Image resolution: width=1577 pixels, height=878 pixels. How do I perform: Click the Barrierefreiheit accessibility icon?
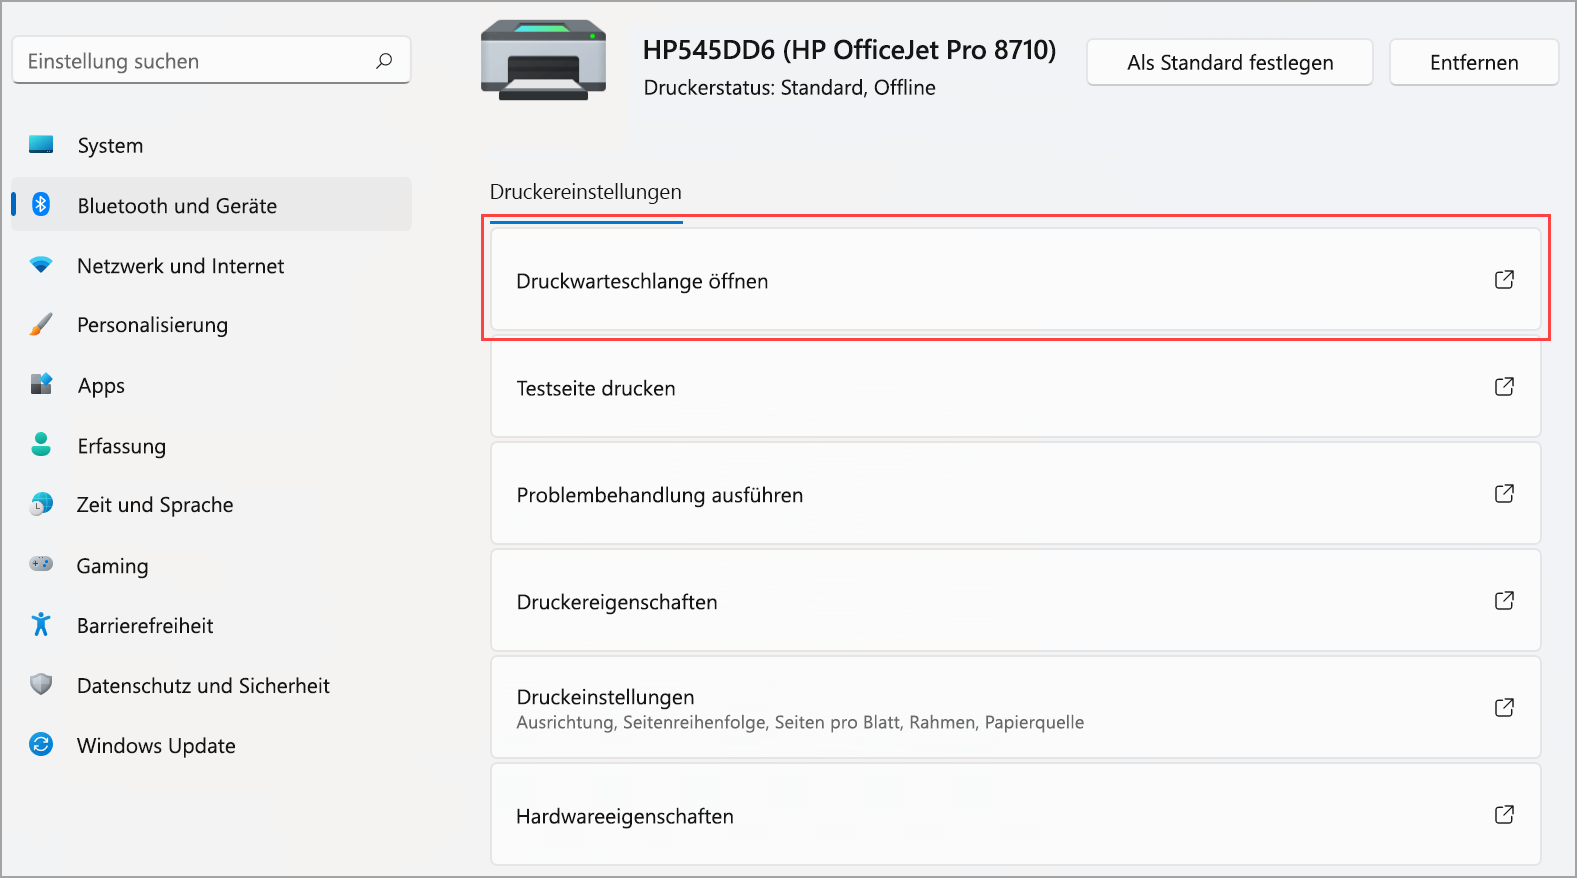41,624
